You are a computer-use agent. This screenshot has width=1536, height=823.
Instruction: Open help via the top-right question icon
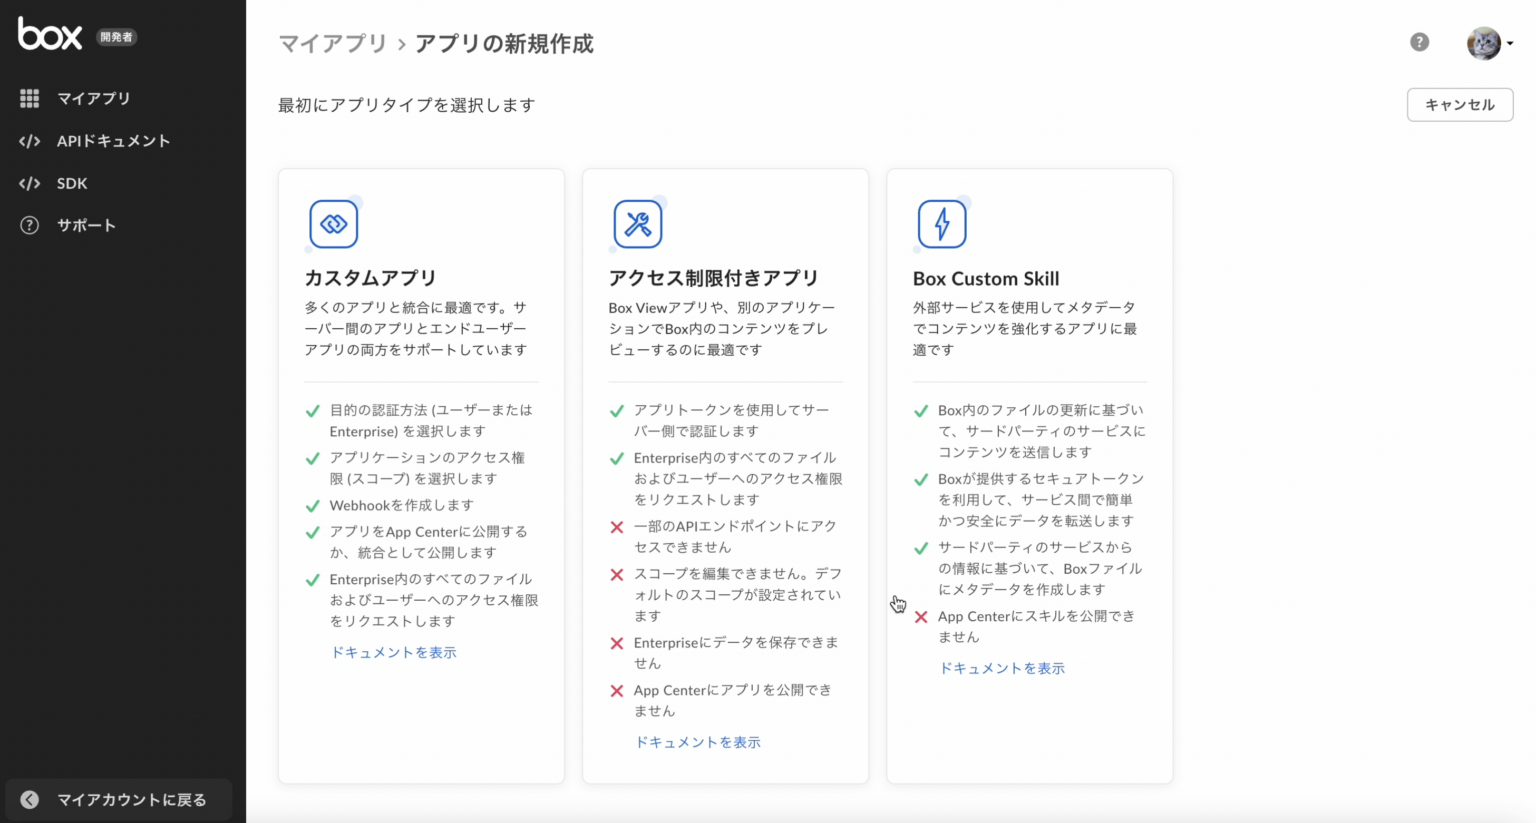click(x=1419, y=42)
